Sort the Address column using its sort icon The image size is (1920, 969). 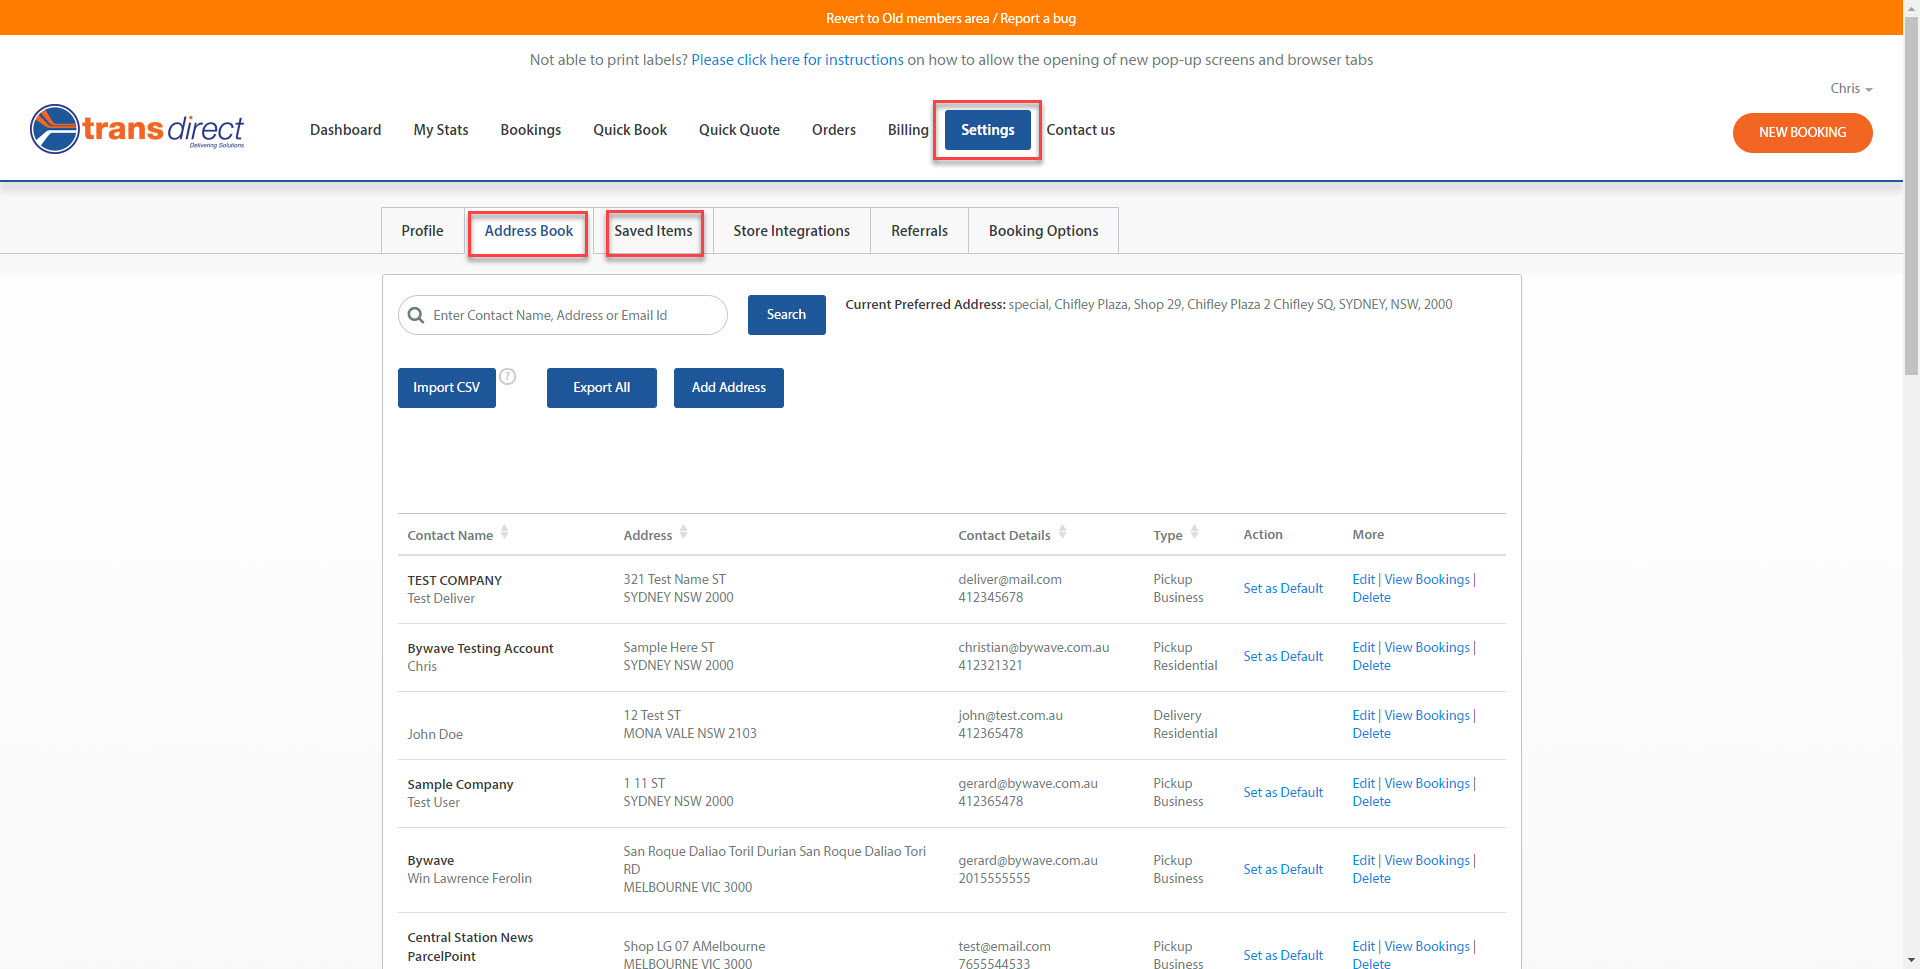pyautogui.click(x=684, y=532)
